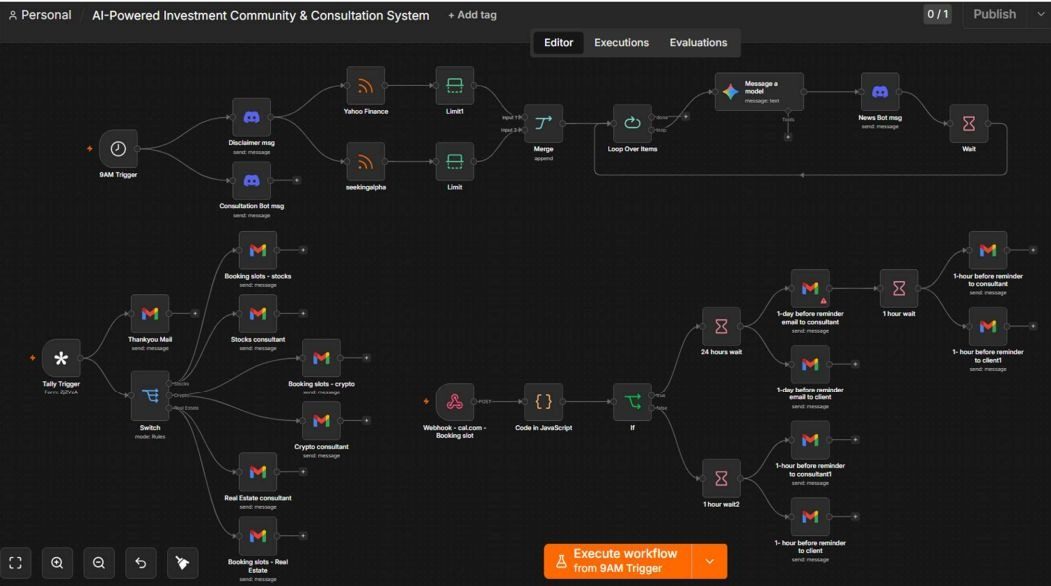Zoom in on the canvas
The height and width of the screenshot is (586, 1051).
click(x=57, y=563)
